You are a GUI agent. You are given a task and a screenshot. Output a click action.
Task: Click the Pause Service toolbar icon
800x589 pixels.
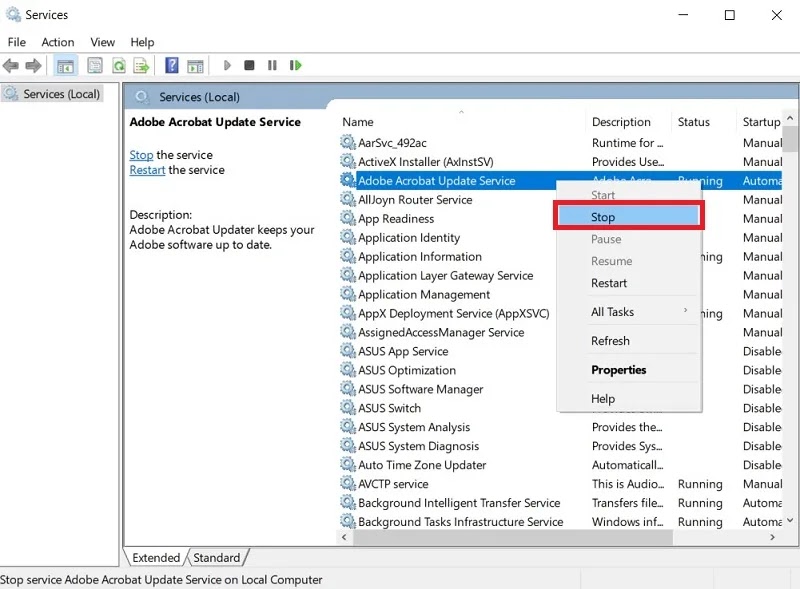(272, 65)
